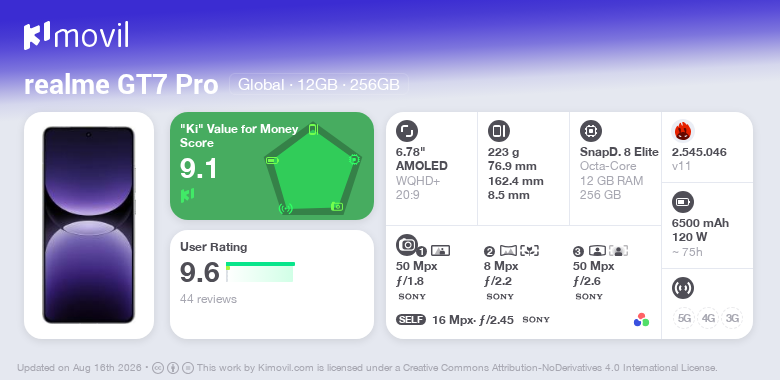Viewport: 780px width, 380px height.
Task: Click the Creative Commons CC icon
Action: click(x=158, y=368)
